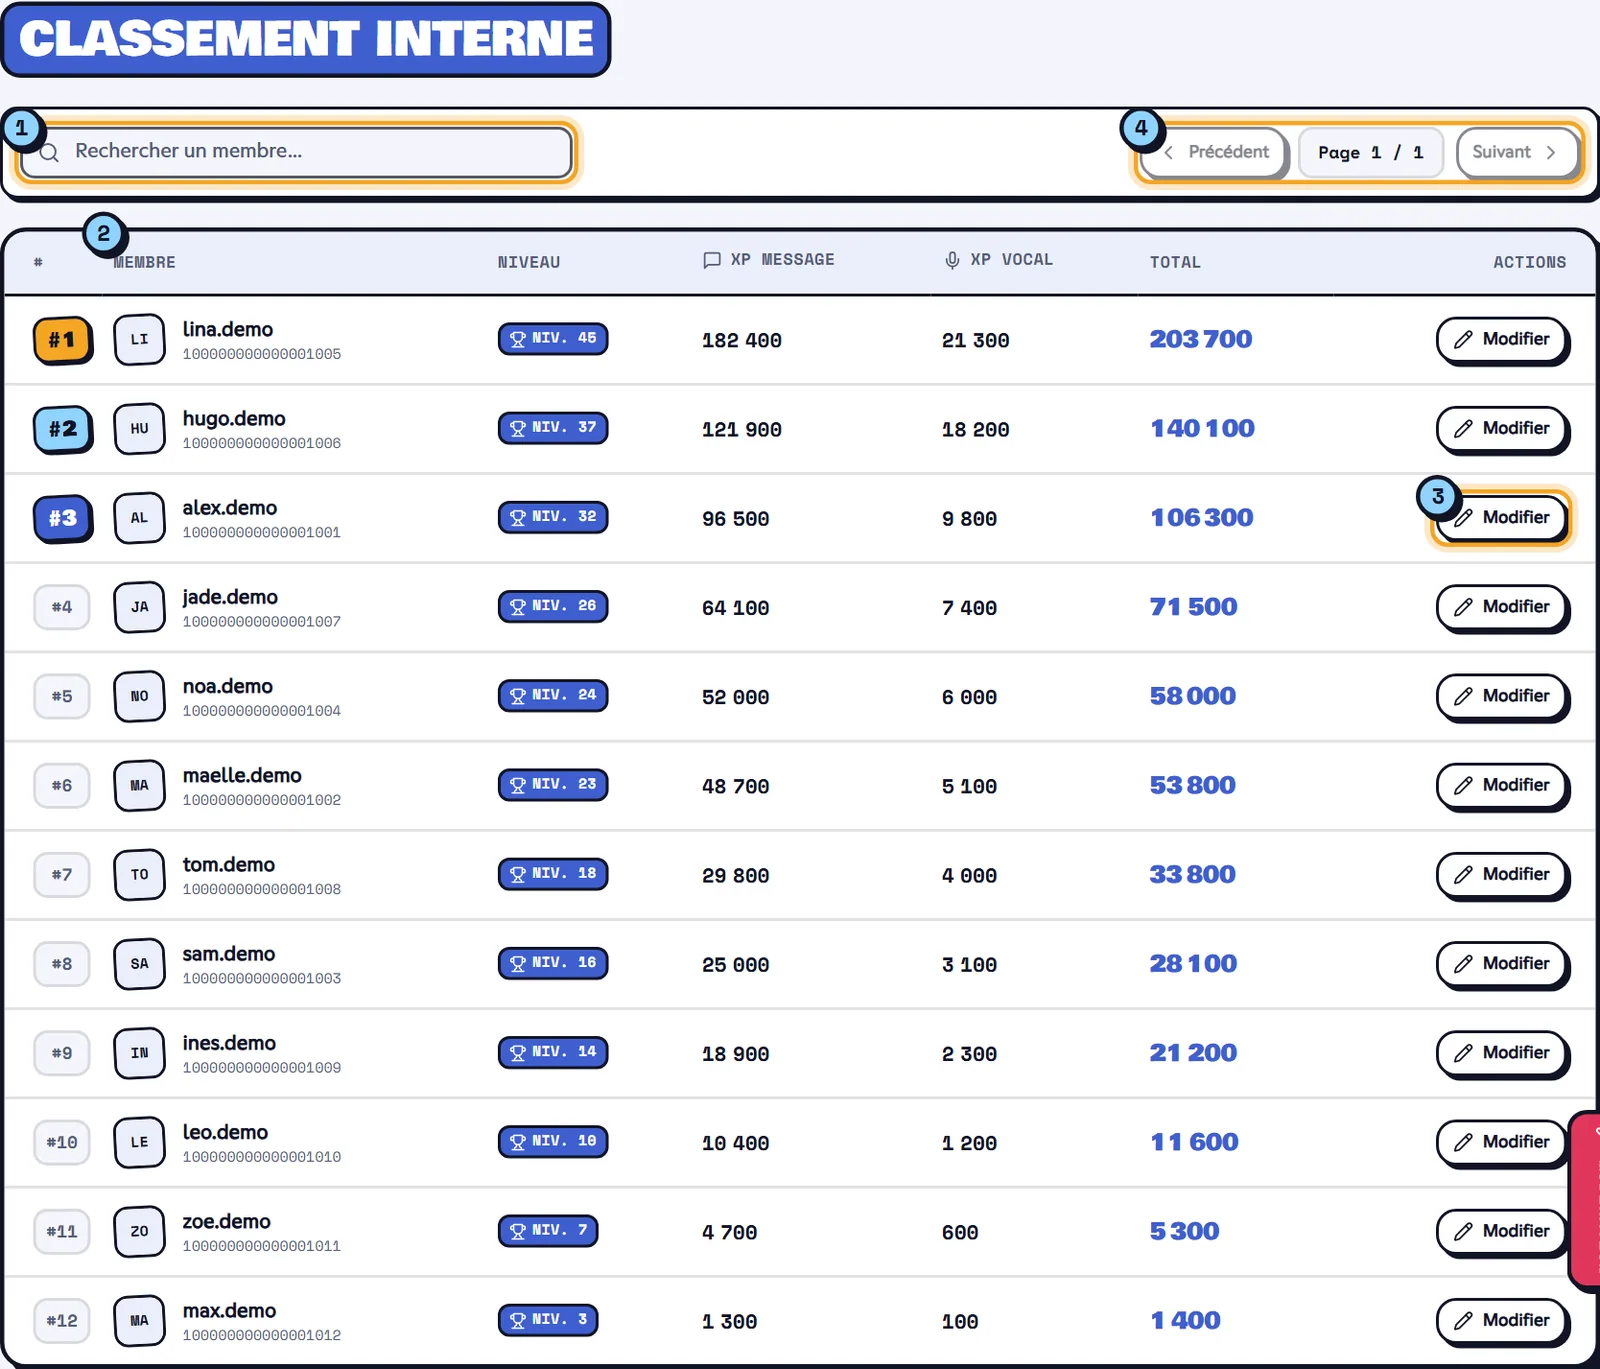The height and width of the screenshot is (1369, 1600).
Task: Click the member search input field
Action: tap(296, 152)
